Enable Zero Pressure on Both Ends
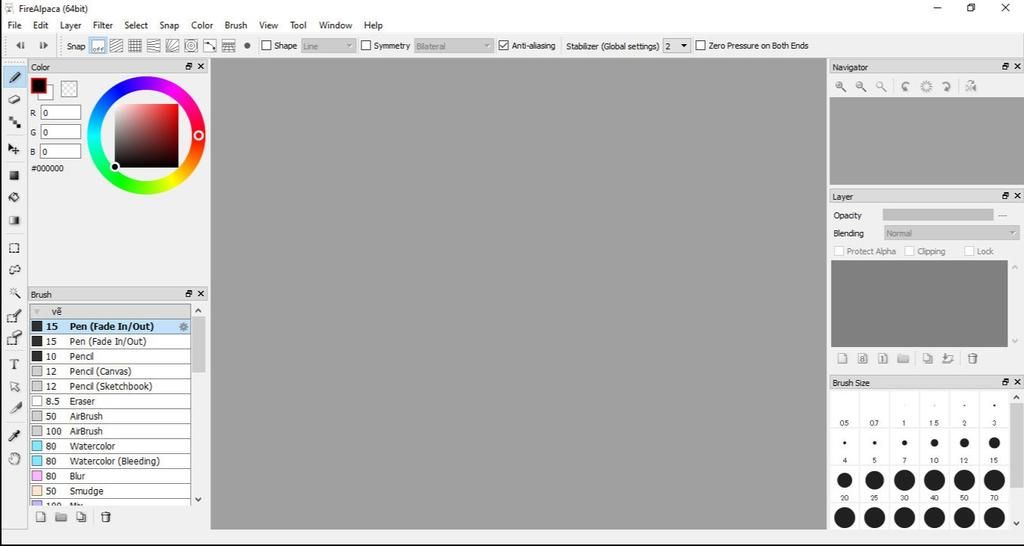The width and height of the screenshot is (1024, 546). (x=701, y=46)
